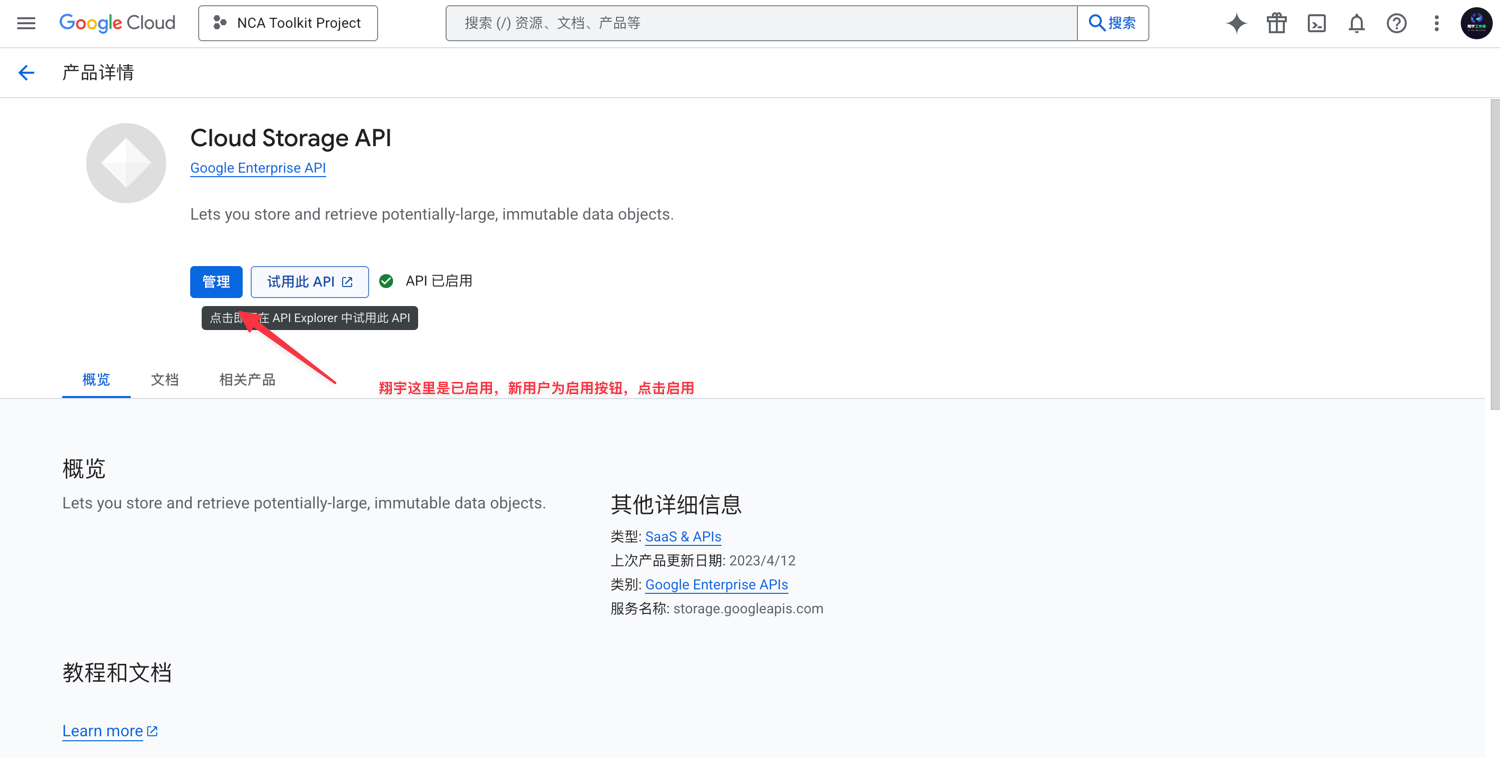Open the Gemini AI assistant
Viewport: 1500px width, 758px height.
click(1236, 22)
